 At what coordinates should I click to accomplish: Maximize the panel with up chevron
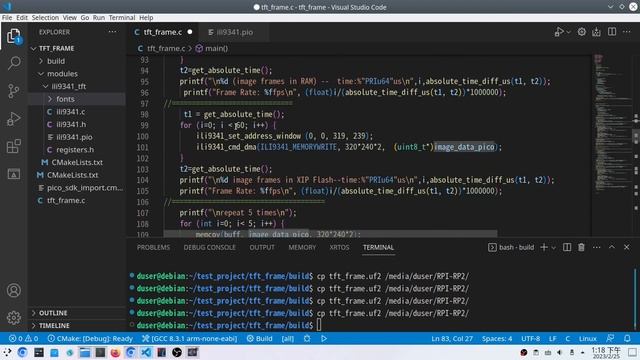(611, 247)
